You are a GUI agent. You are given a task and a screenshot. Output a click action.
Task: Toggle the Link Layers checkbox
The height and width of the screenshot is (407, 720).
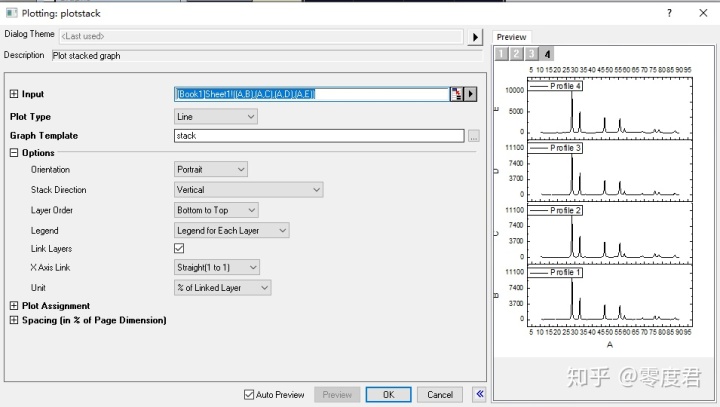coord(179,249)
